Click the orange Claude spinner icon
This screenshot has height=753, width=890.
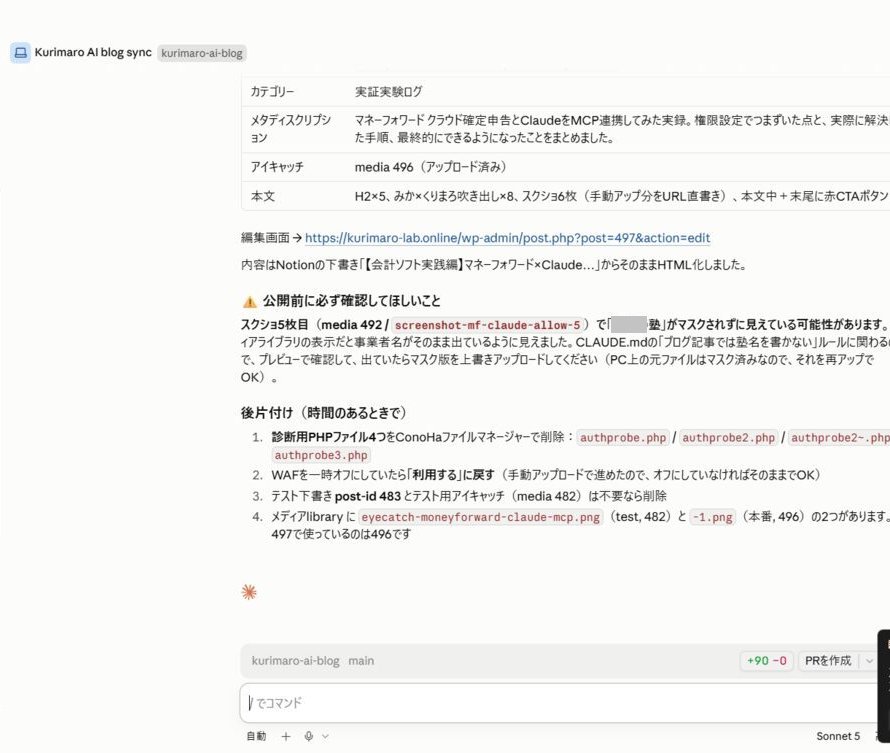click(x=249, y=592)
